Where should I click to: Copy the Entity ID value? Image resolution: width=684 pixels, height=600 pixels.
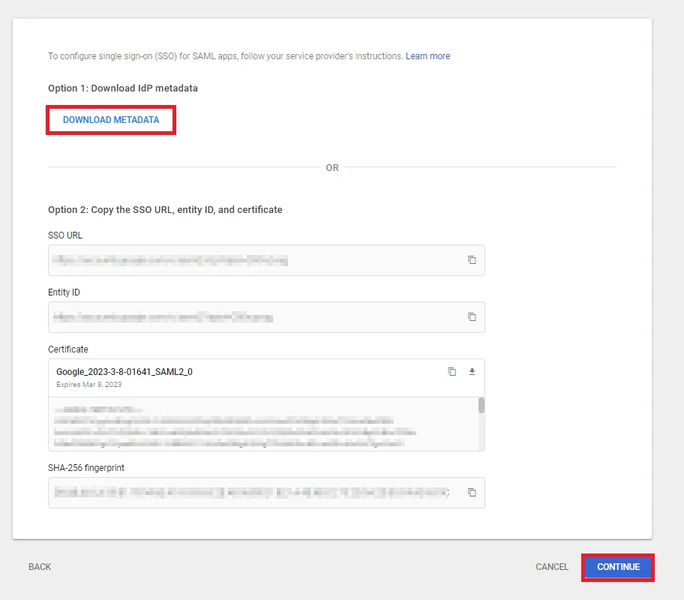click(x=472, y=317)
